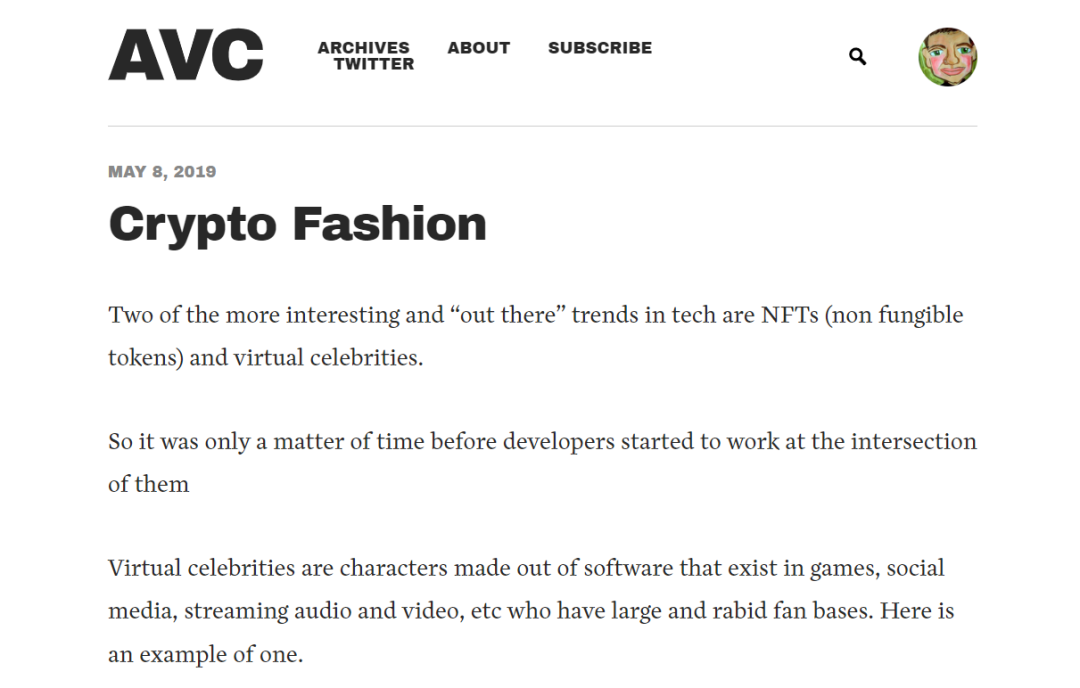Click "an example of one." sentence ending
The width and height of the screenshot is (1080, 688).
[205, 654]
